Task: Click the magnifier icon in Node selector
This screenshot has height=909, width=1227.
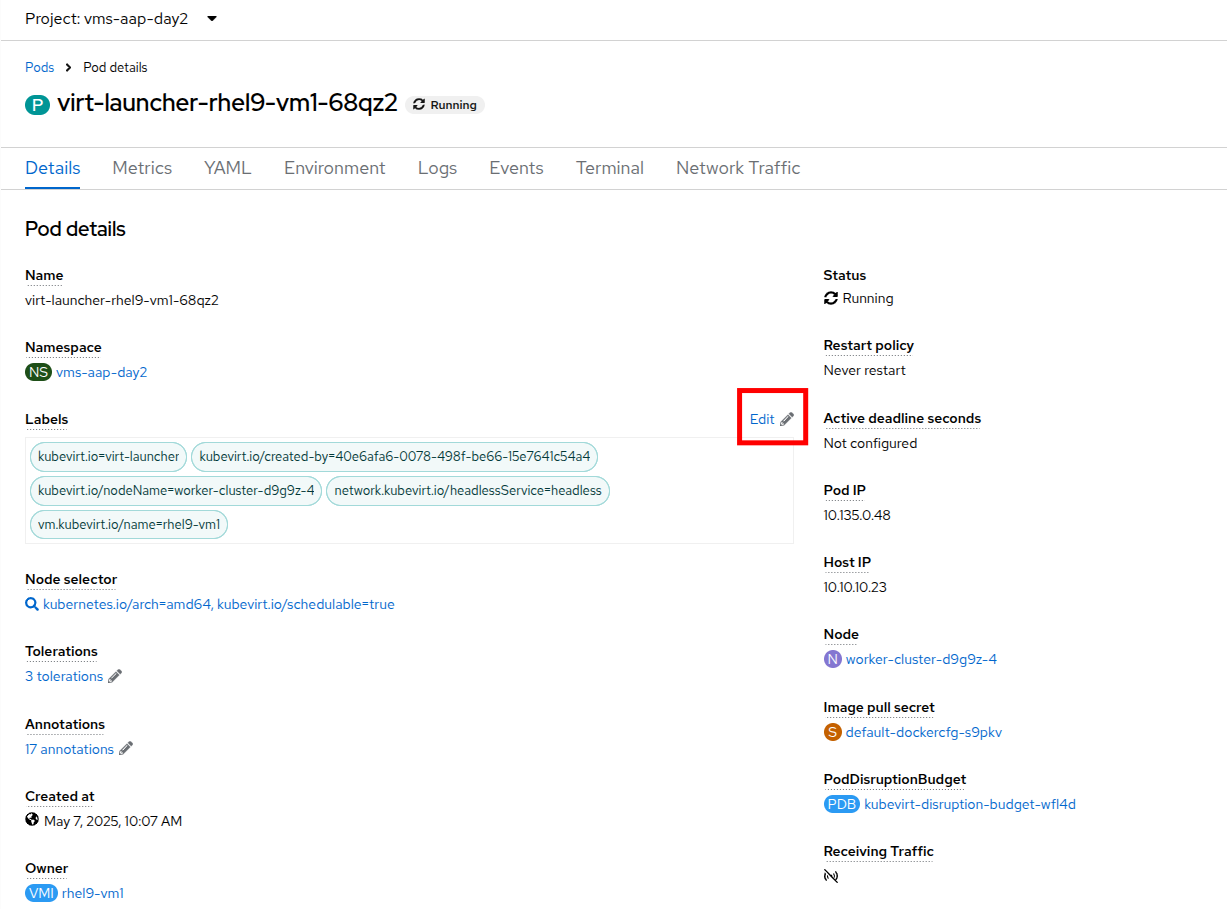Action: pyautogui.click(x=32, y=605)
